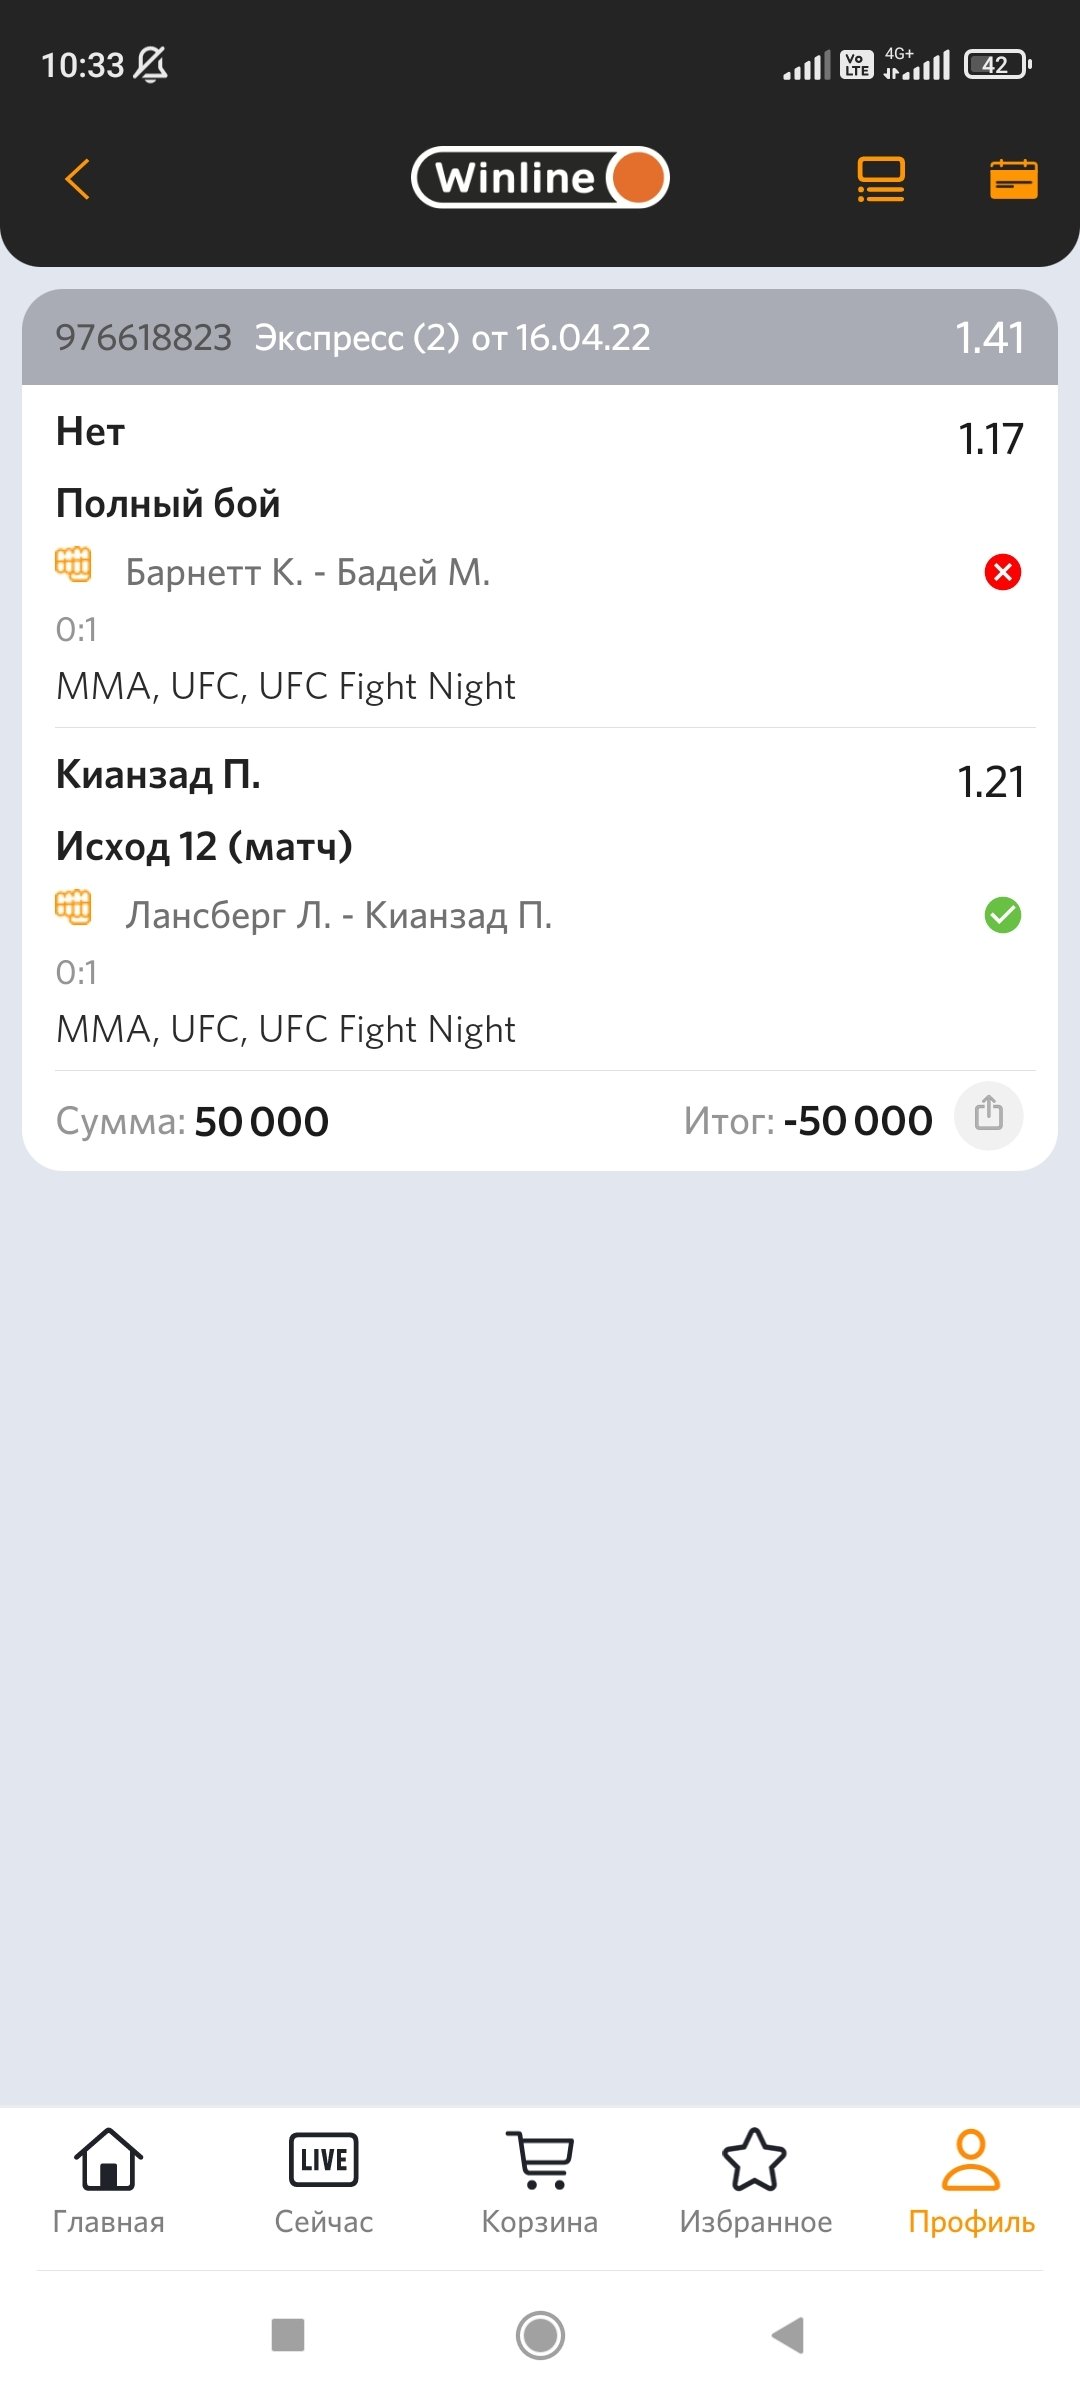Screen dimensions: 1080x2400
Task: Tap the green won-bet check icon
Action: (1002, 915)
